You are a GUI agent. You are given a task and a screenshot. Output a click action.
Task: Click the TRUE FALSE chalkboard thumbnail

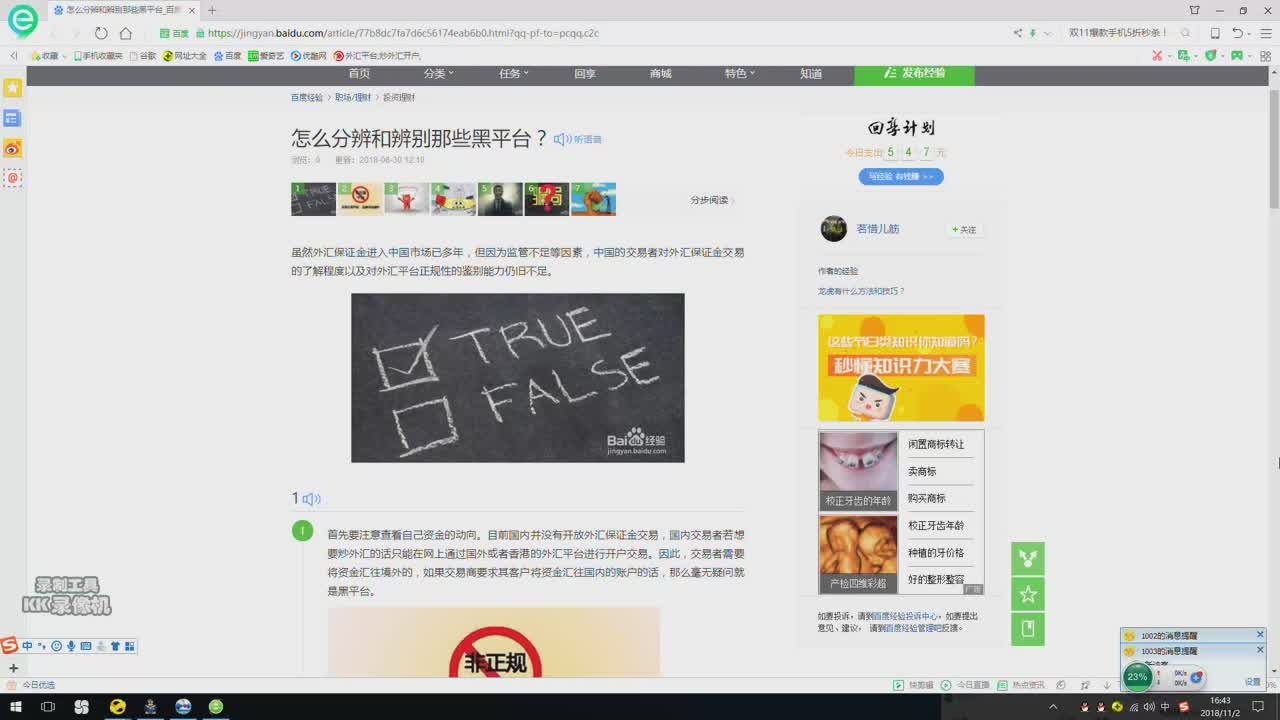313,199
